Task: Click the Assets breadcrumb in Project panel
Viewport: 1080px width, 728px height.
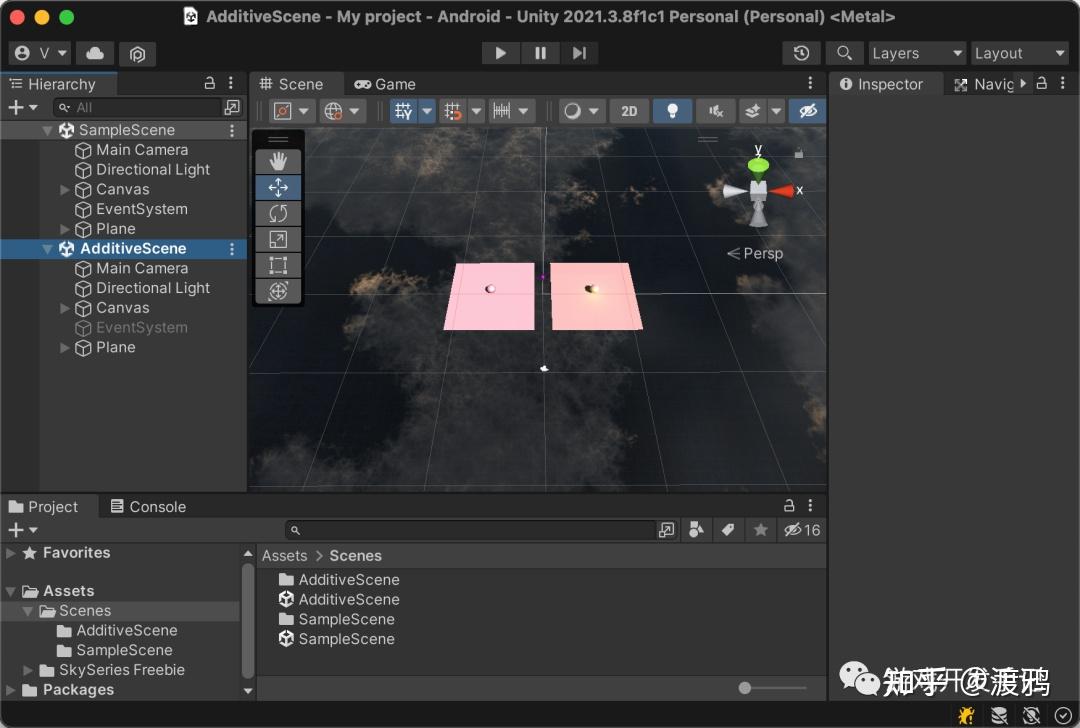Action: pos(284,555)
